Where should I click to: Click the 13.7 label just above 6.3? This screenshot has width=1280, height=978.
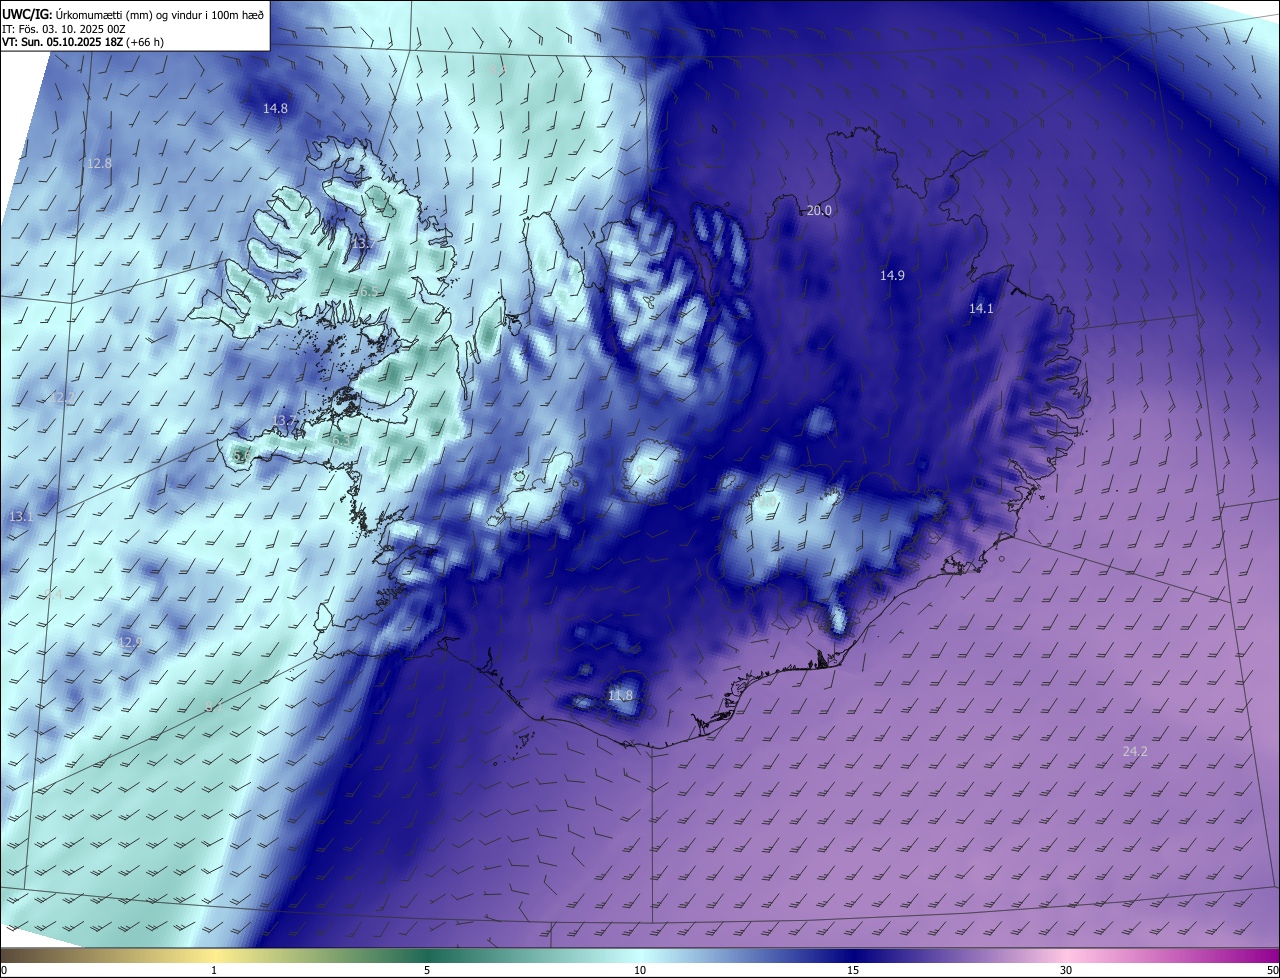(x=285, y=420)
